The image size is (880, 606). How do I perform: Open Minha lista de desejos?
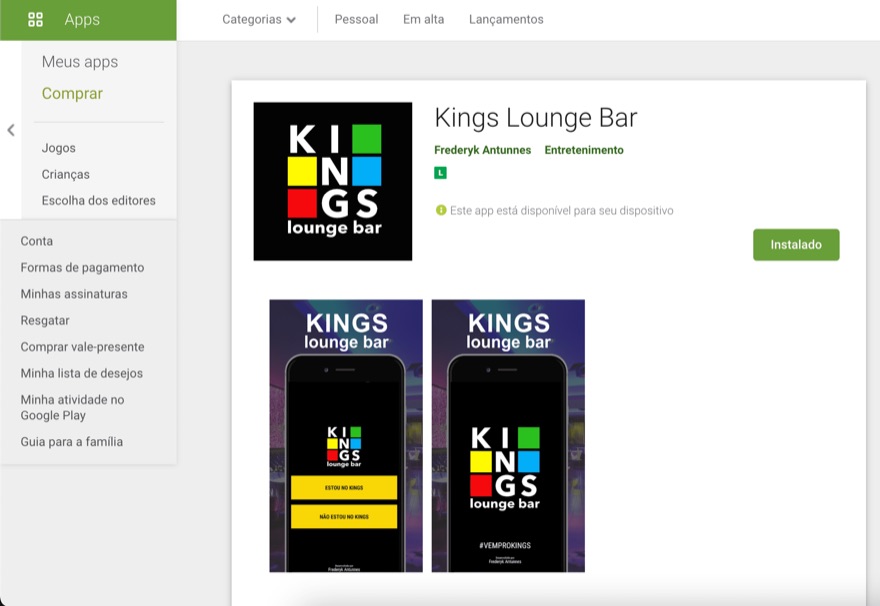[81, 373]
